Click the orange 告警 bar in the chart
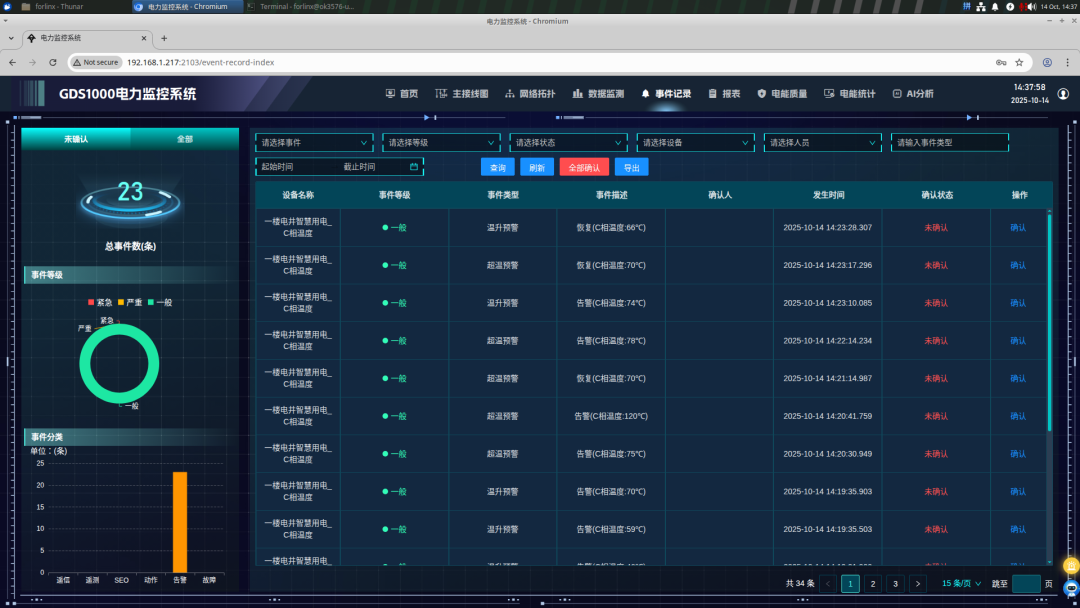This screenshot has width=1080, height=608. click(180, 522)
